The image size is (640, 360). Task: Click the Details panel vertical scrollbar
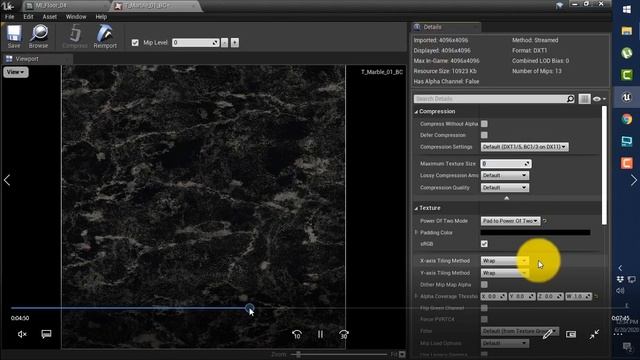604,165
